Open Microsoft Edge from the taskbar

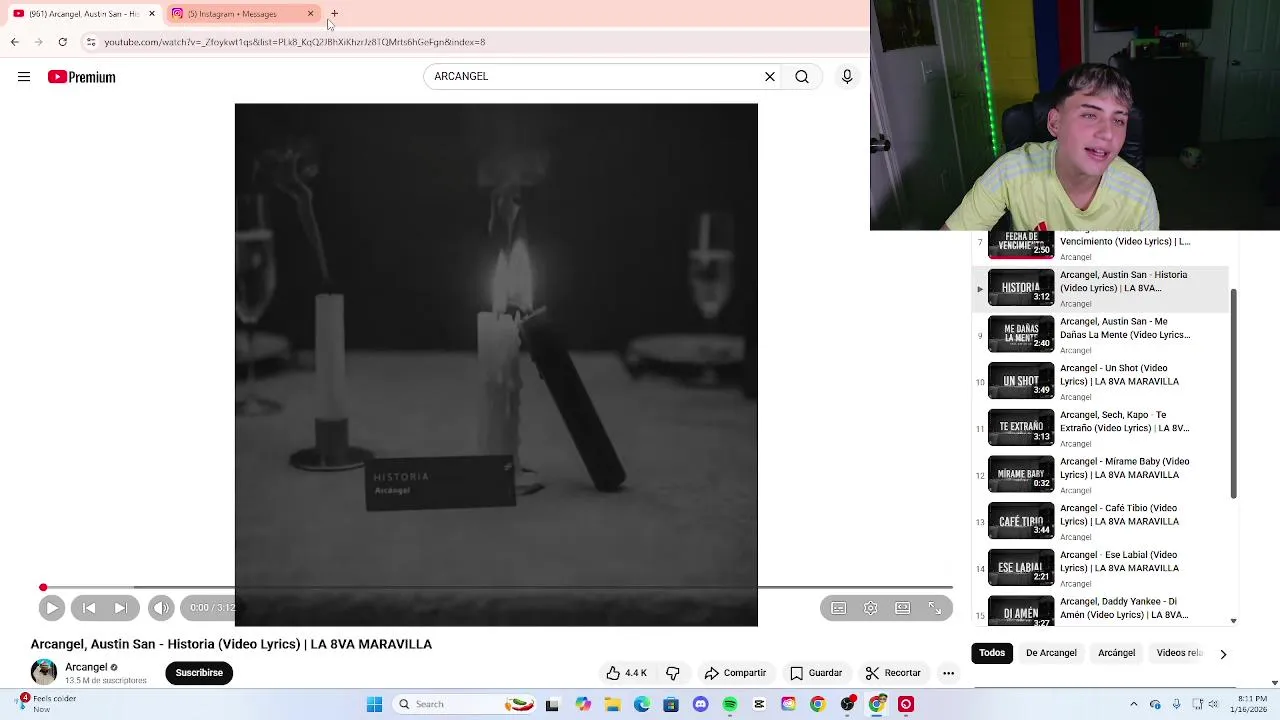point(641,705)
